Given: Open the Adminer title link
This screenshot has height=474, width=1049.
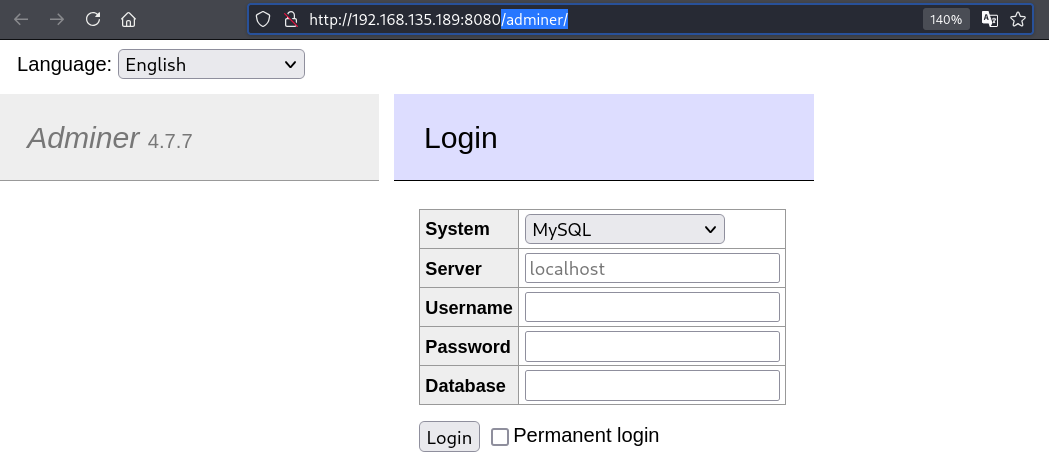Looking at the screenshot, I should (x=83, y=138).
